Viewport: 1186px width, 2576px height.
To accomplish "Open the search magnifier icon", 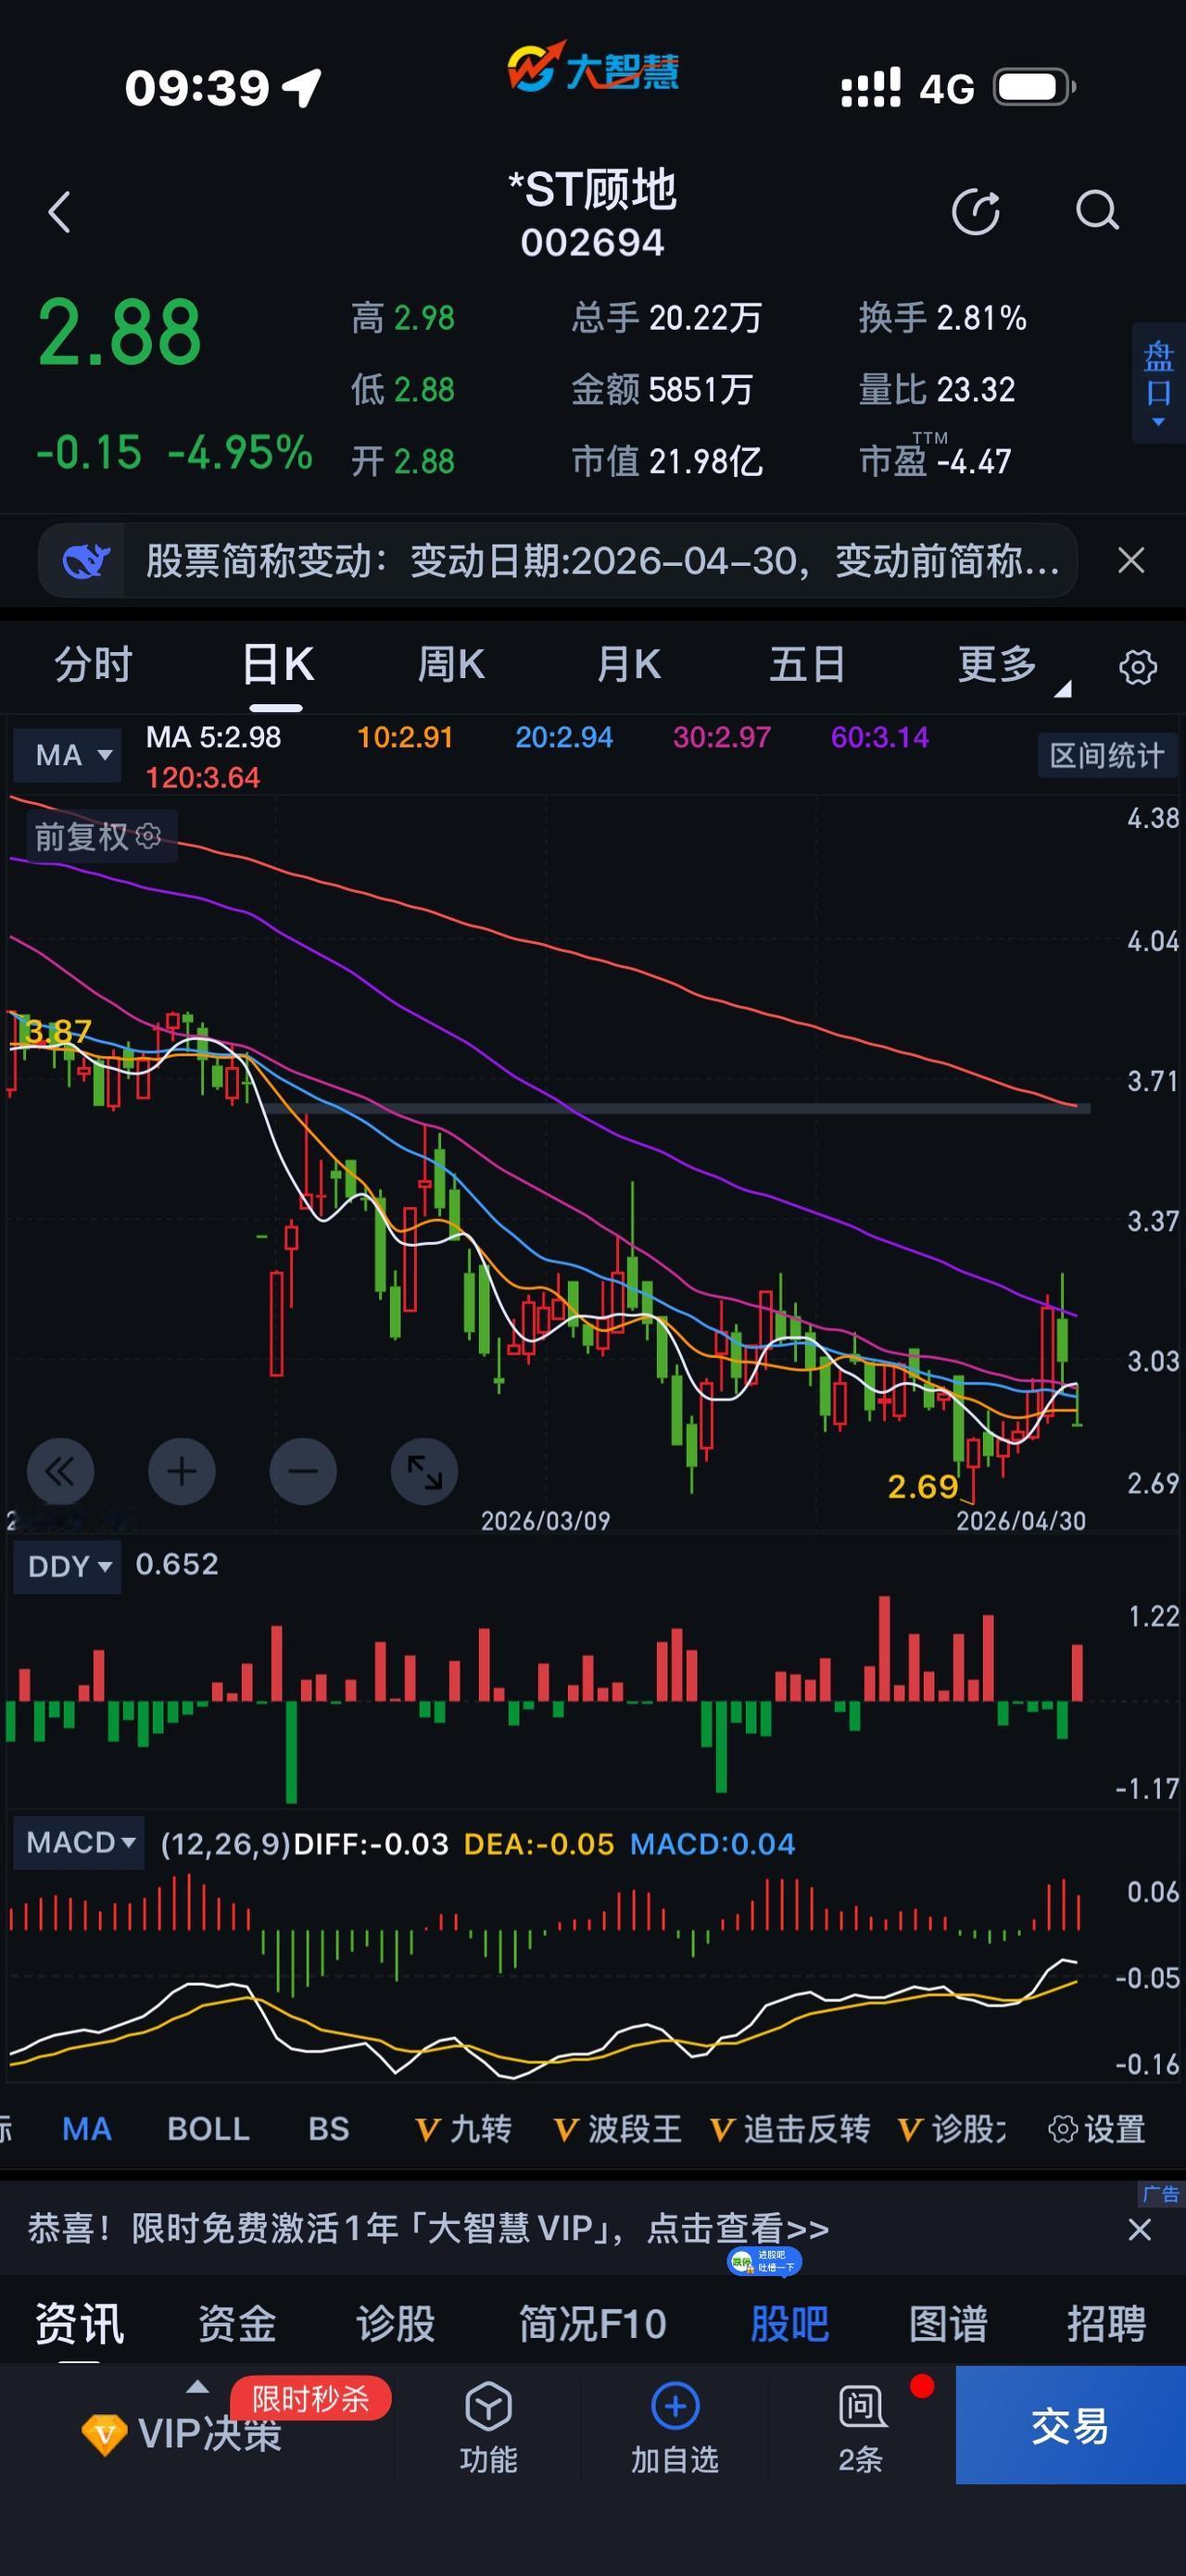I will click(x=1097, y=211).
